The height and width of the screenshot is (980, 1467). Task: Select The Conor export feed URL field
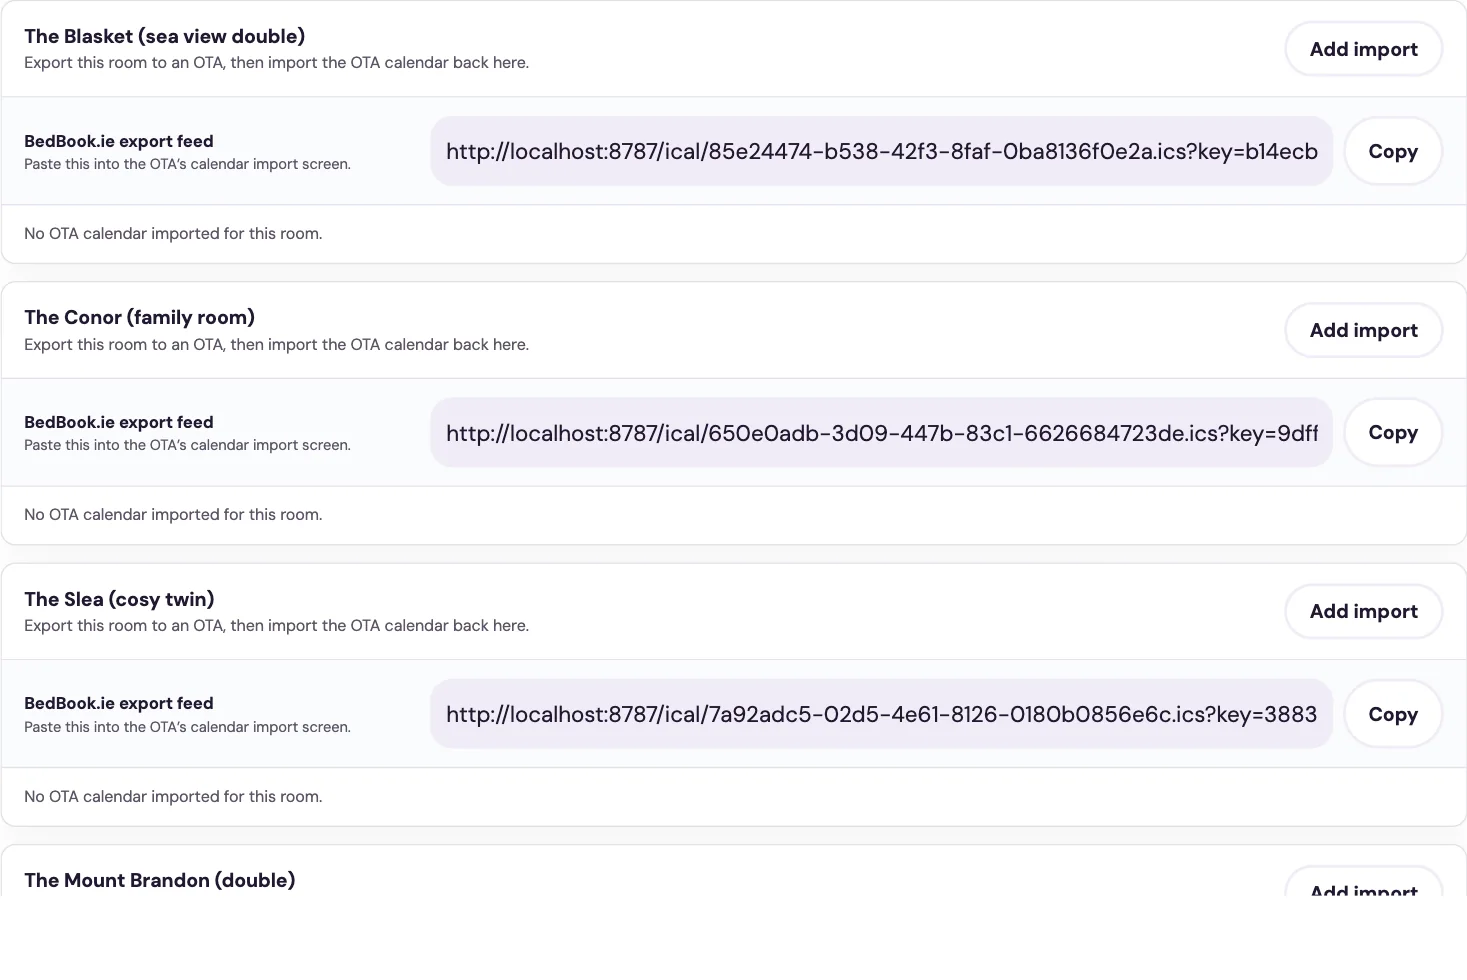(x=881, y=432)
